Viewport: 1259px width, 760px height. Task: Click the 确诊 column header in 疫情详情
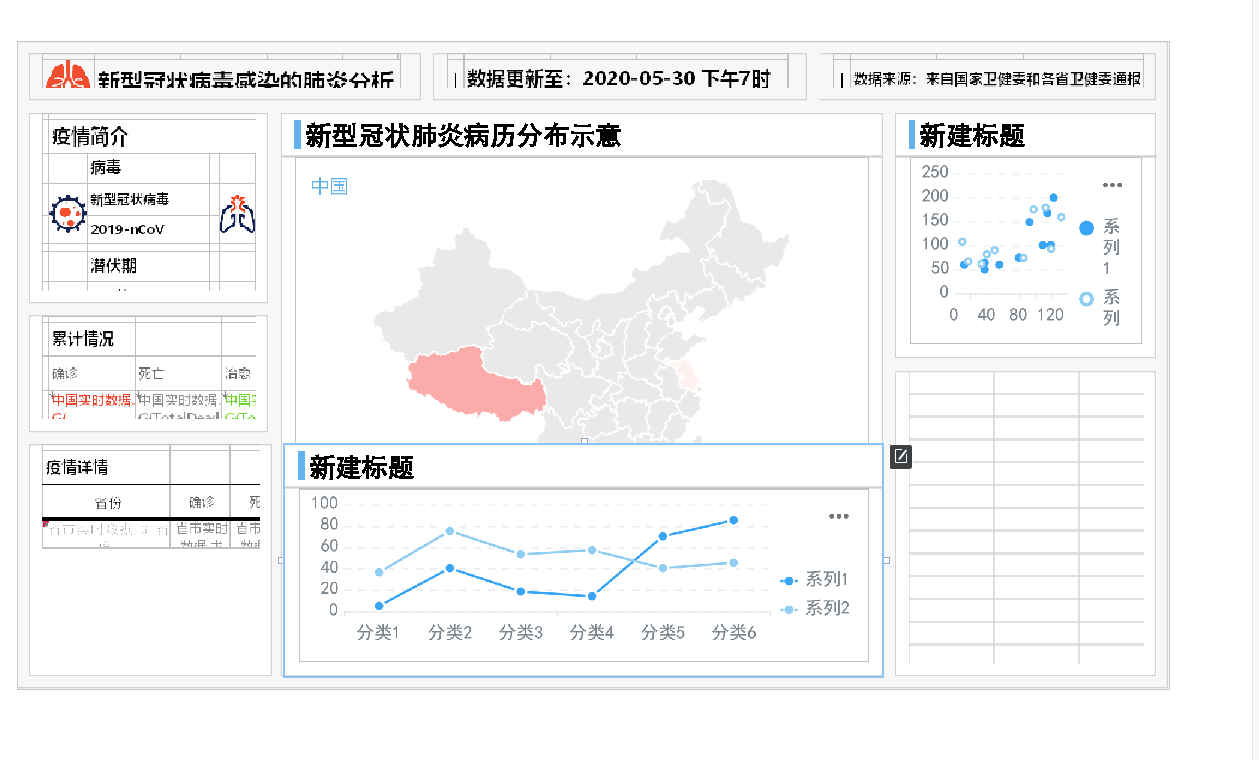[200, 502]
